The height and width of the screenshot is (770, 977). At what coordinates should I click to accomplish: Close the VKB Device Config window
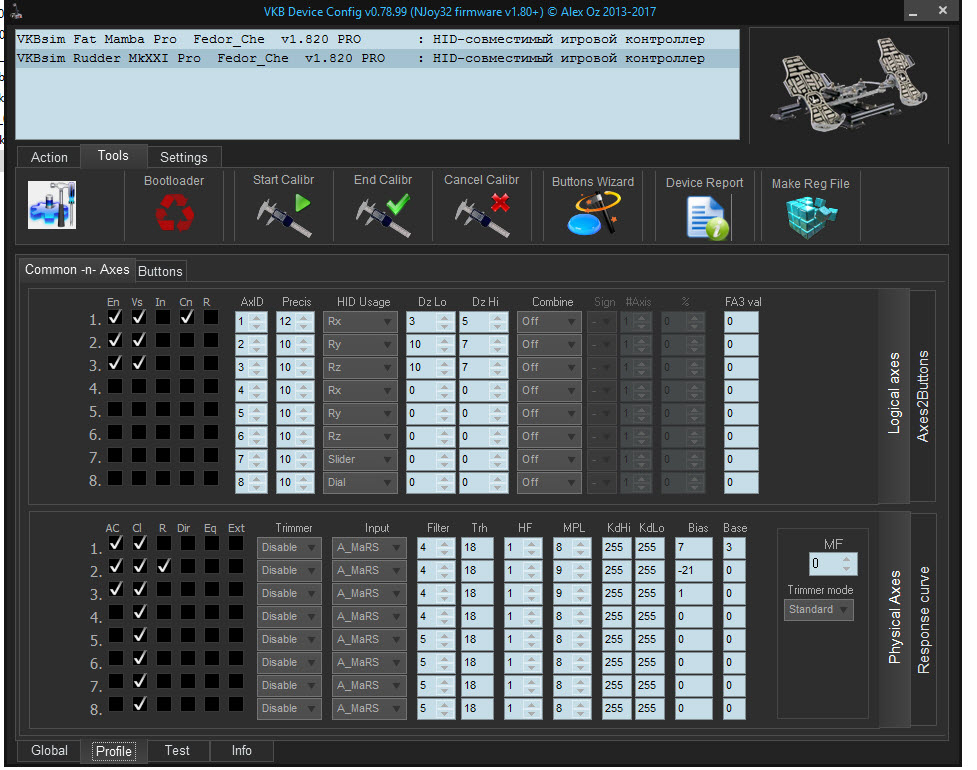943,11
